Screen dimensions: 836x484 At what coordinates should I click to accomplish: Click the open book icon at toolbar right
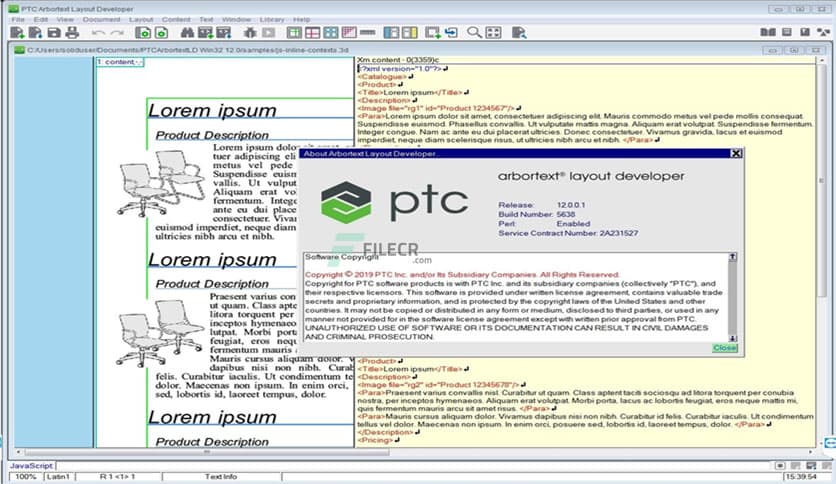point(768,32)
